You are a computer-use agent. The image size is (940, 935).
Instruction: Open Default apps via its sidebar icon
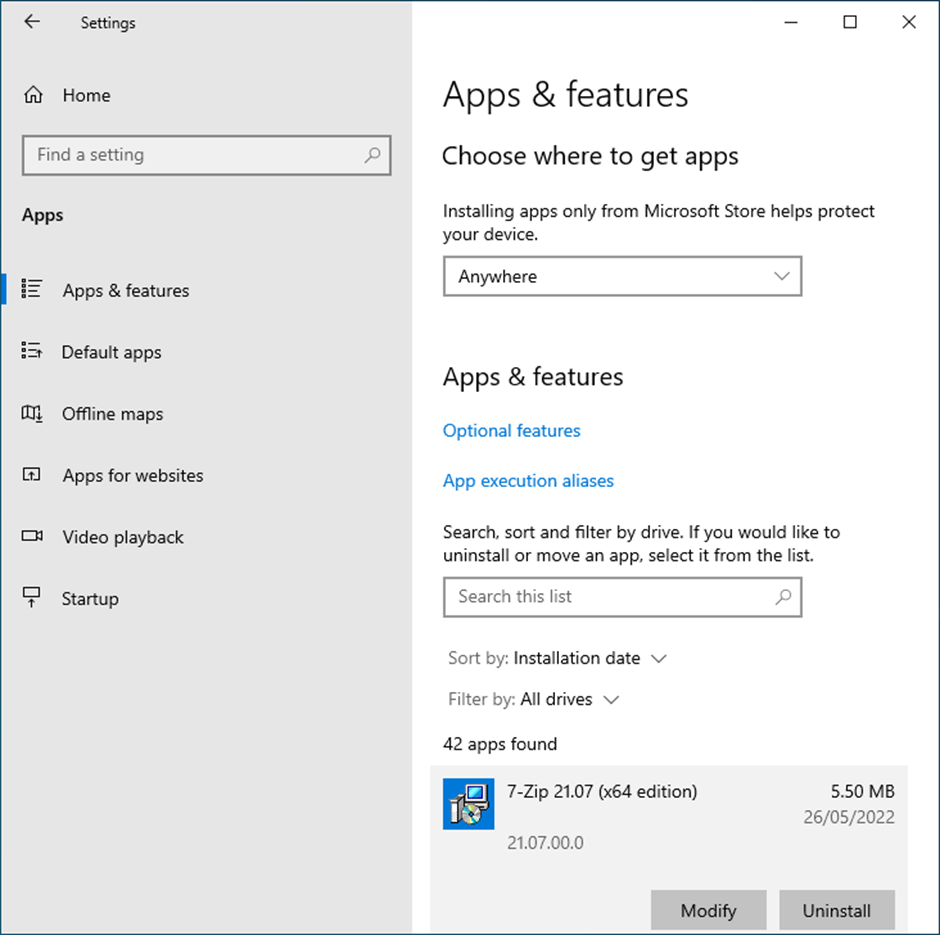pos(31,351)
